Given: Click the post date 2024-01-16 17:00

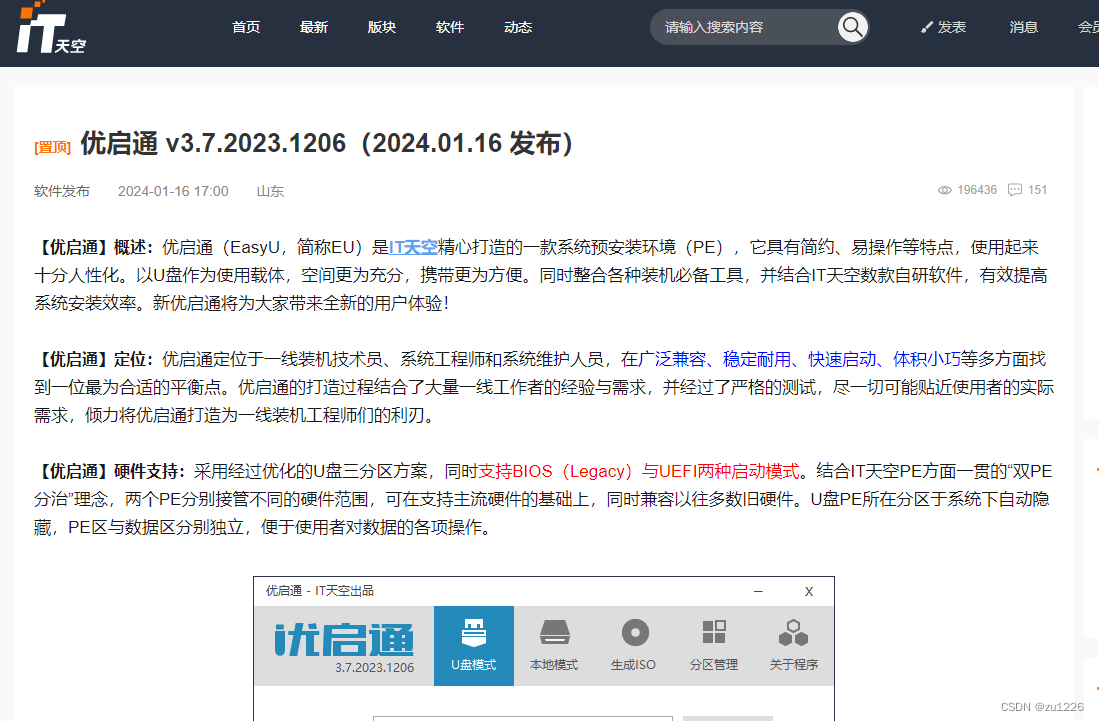Looking at the screenshot, I should (173, 191).
